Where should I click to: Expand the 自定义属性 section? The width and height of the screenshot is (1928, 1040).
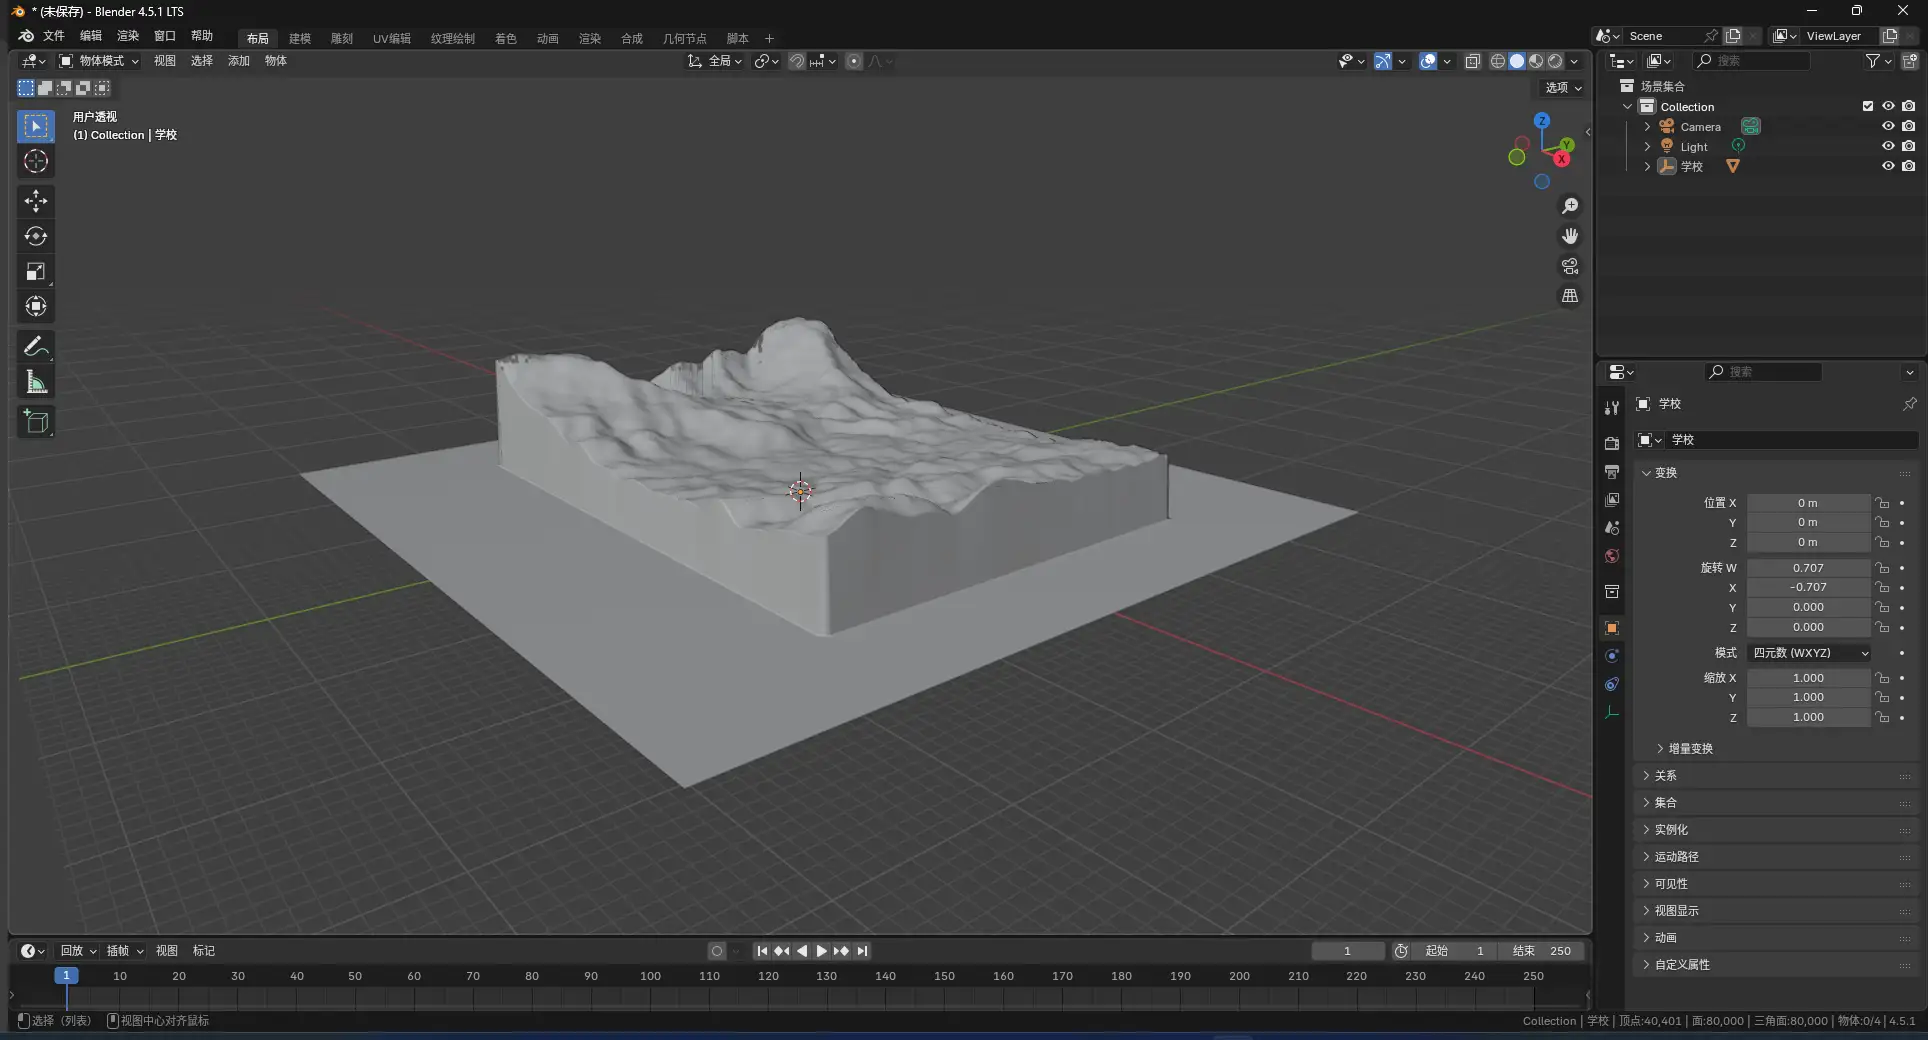(1685, 964)
